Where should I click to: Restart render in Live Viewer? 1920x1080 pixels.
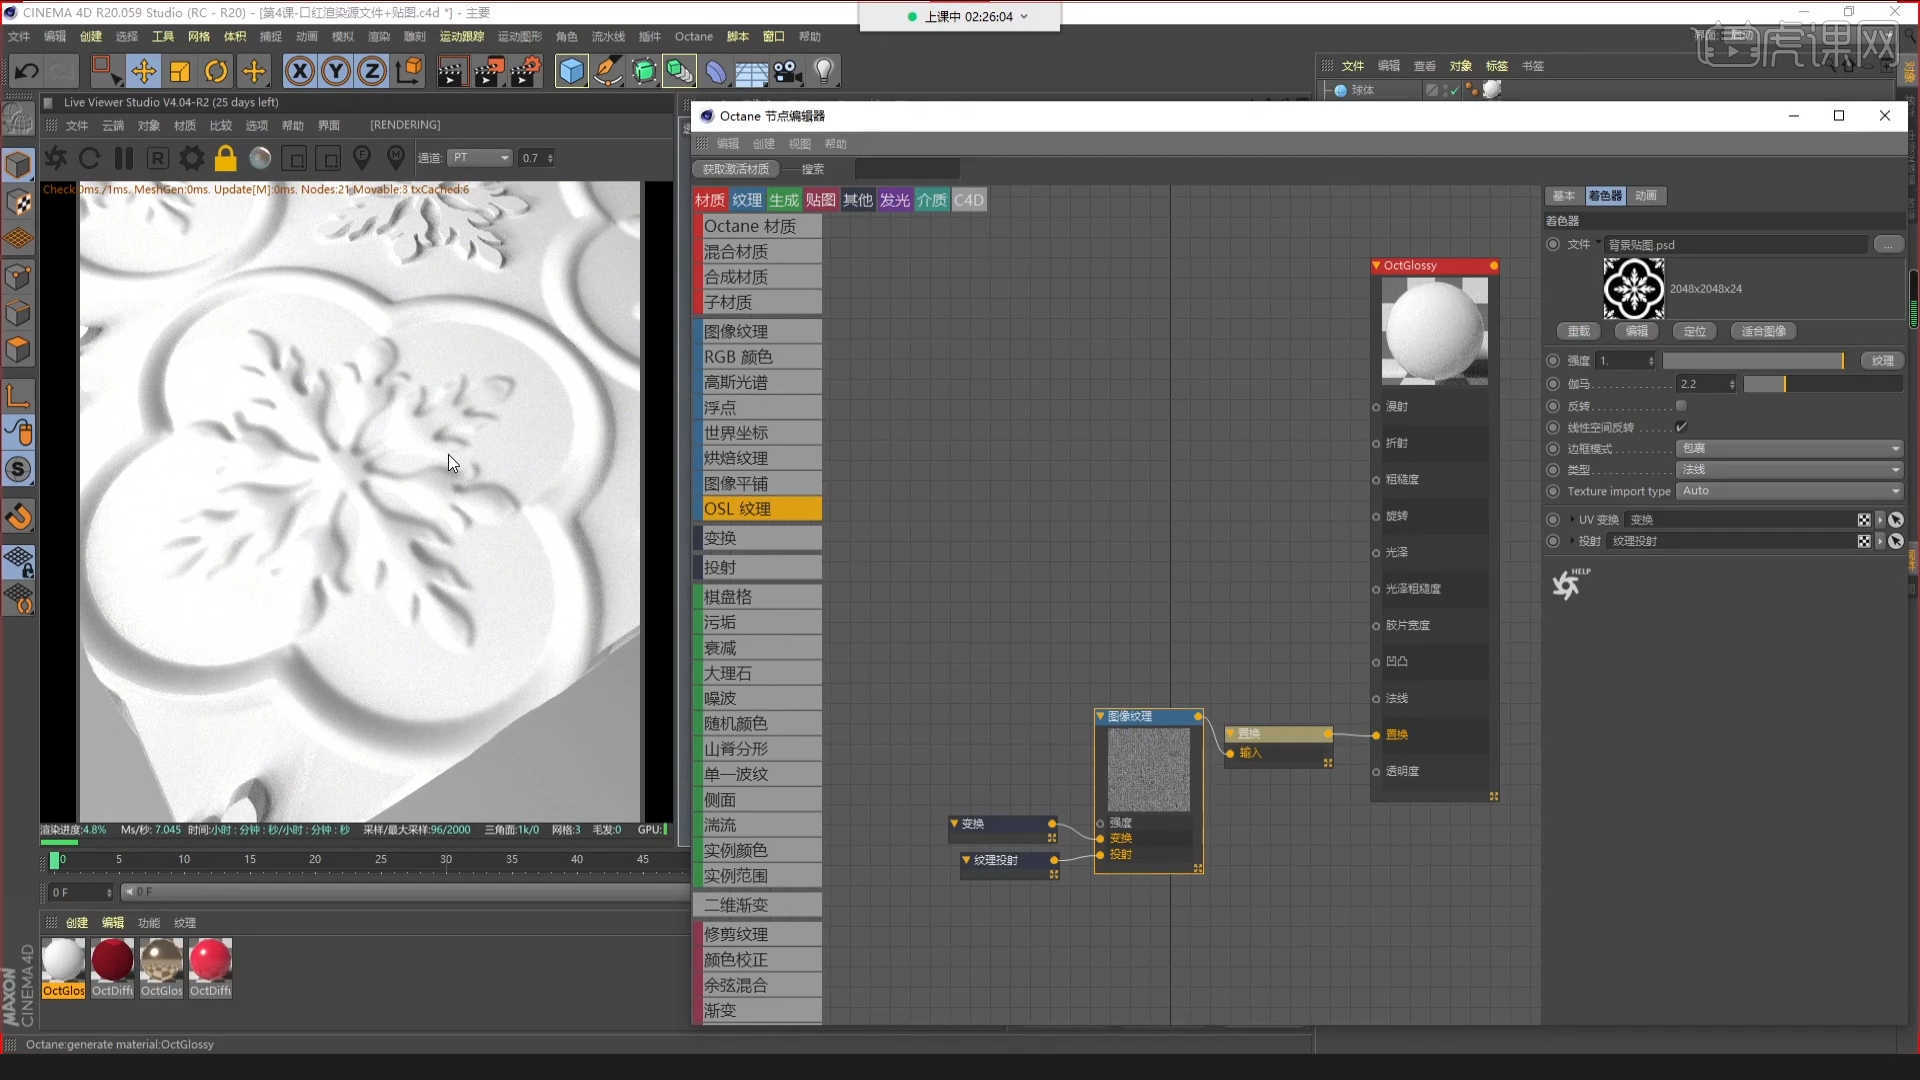(89, 158)
